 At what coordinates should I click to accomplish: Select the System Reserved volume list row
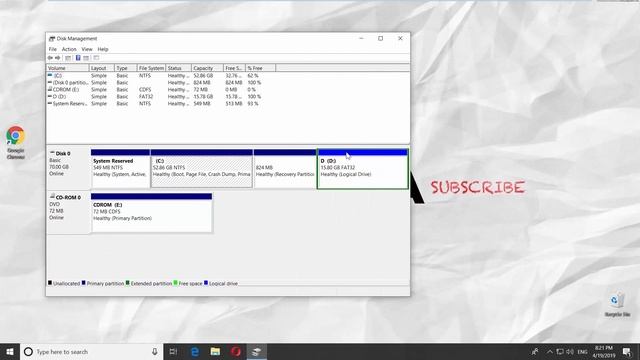(161, 103)
